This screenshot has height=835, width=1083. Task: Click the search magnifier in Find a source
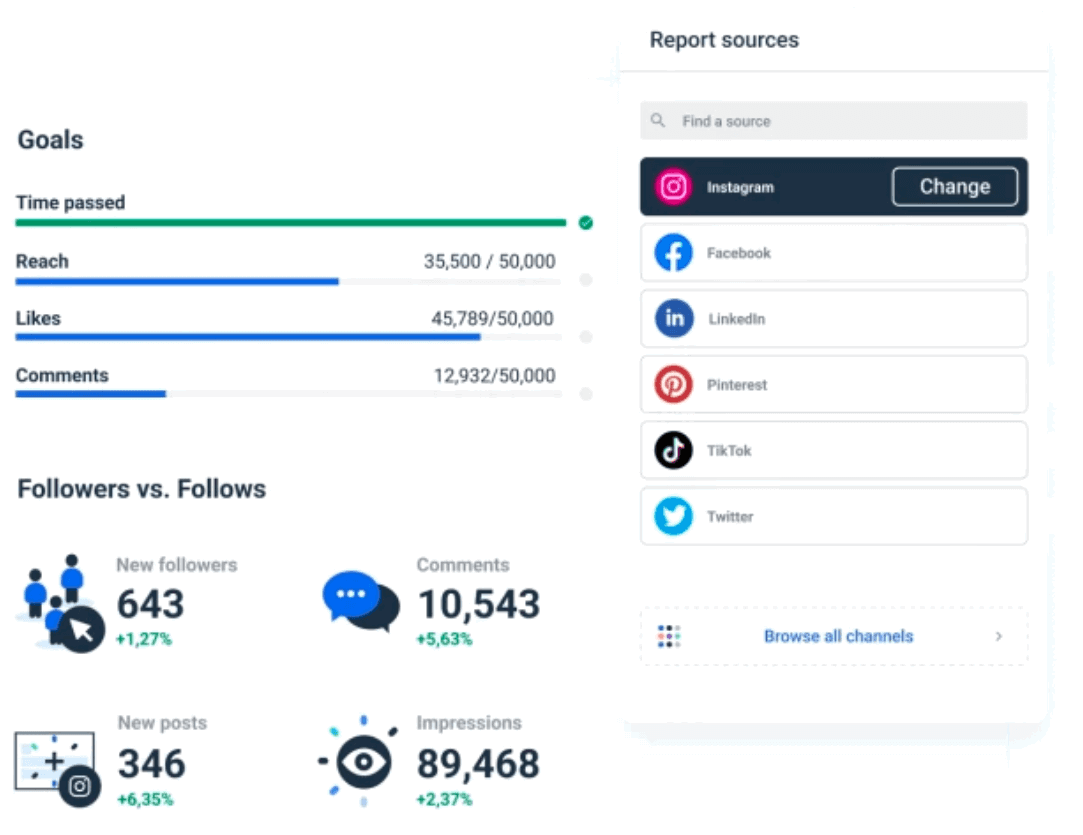tap(657, 120)
